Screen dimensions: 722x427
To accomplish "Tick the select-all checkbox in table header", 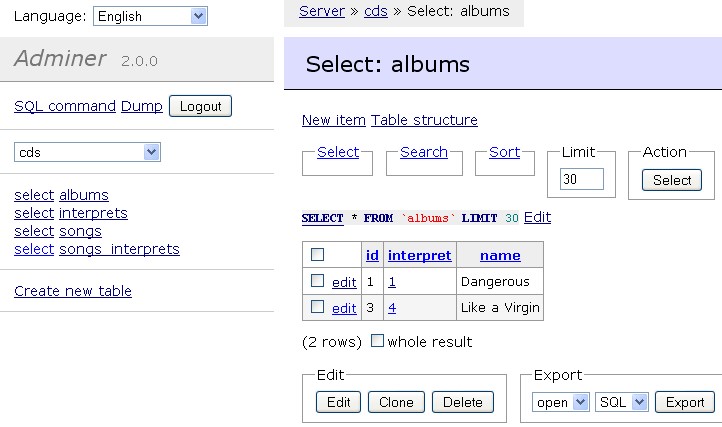I will 317,254.
